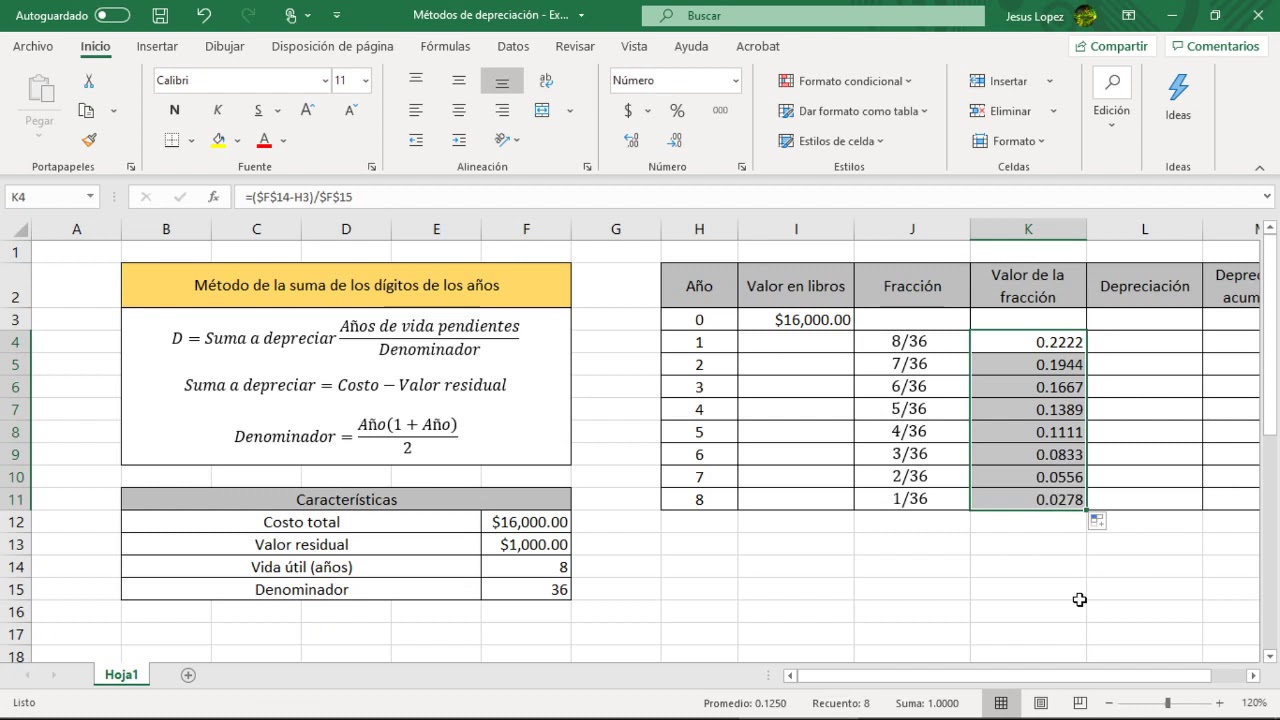The height and width of the screenshot is (720, 1280).
Task: Click column K header
Action: (x=1028, y=229)
